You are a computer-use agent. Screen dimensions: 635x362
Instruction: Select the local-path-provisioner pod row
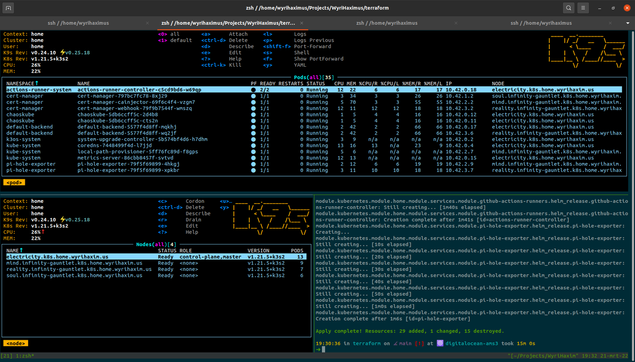point(314,152)
